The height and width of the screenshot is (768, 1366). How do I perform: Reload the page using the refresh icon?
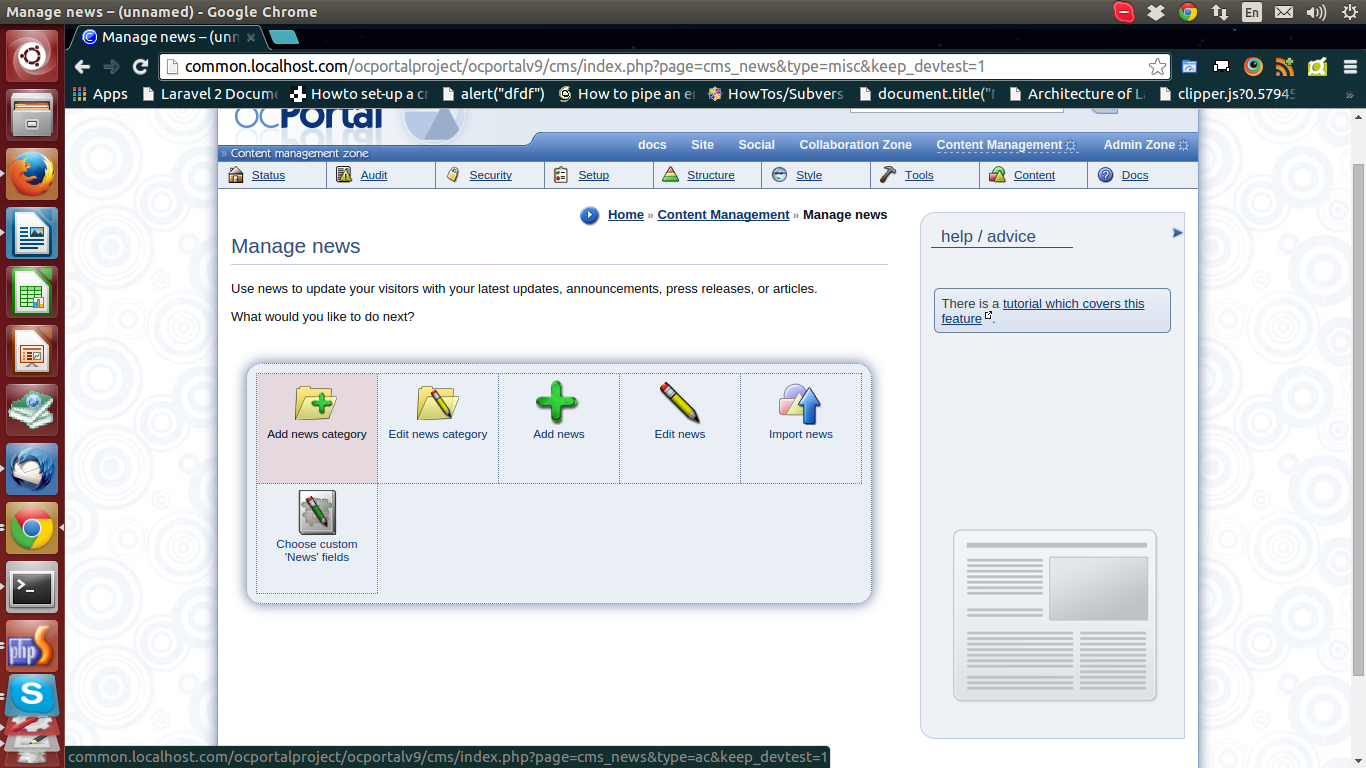click(x=140, y=67)
